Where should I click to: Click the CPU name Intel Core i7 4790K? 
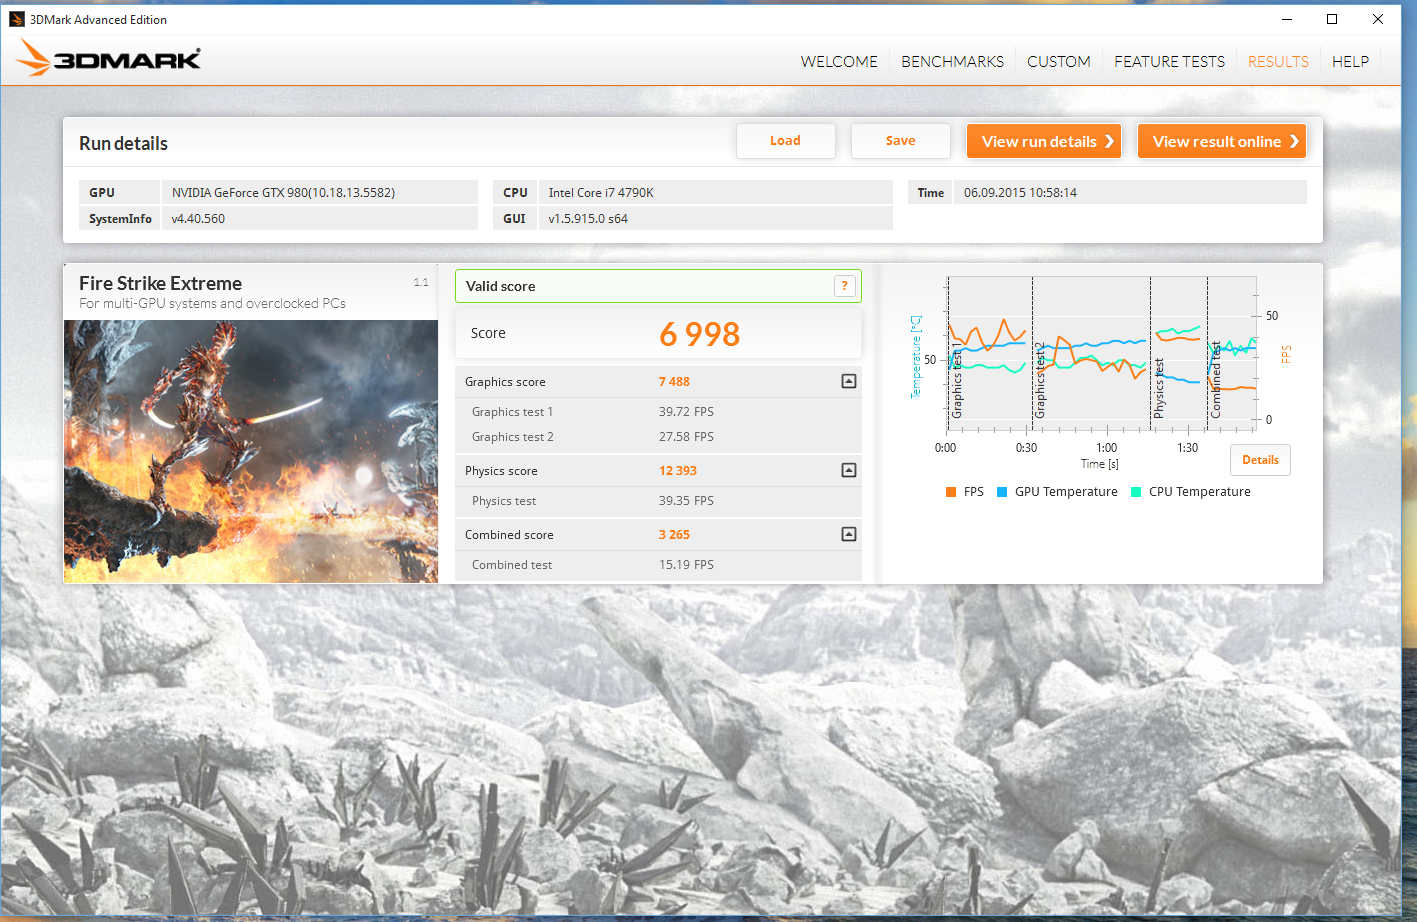(x=601, y=193)
